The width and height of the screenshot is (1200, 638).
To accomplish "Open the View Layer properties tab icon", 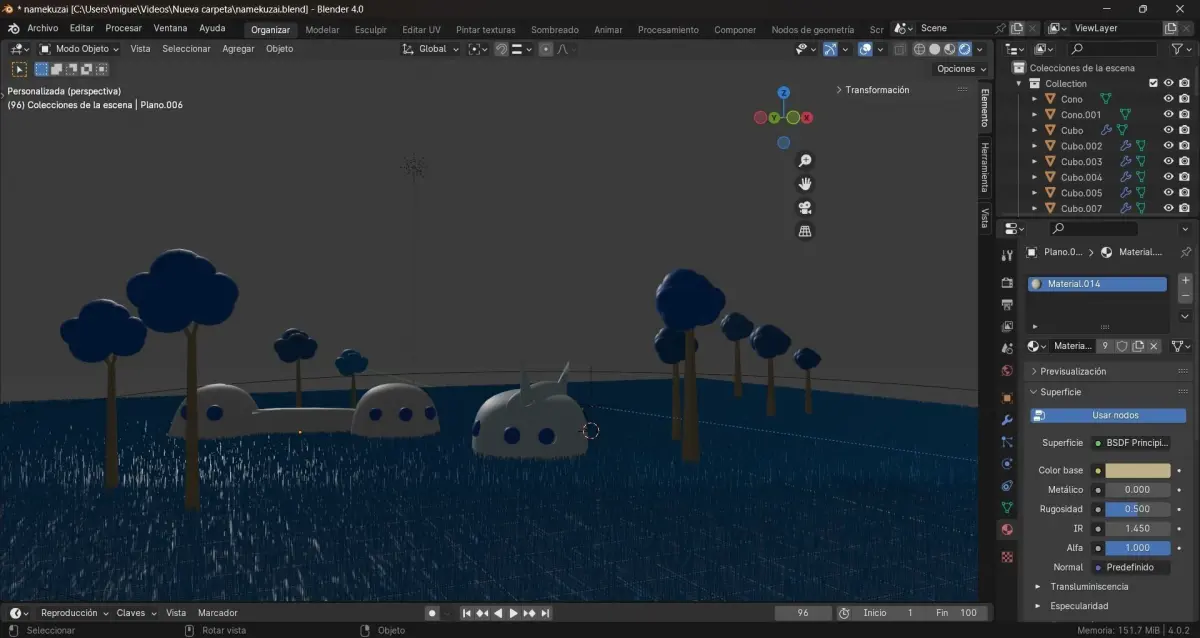I will (x=1007, y=326).
